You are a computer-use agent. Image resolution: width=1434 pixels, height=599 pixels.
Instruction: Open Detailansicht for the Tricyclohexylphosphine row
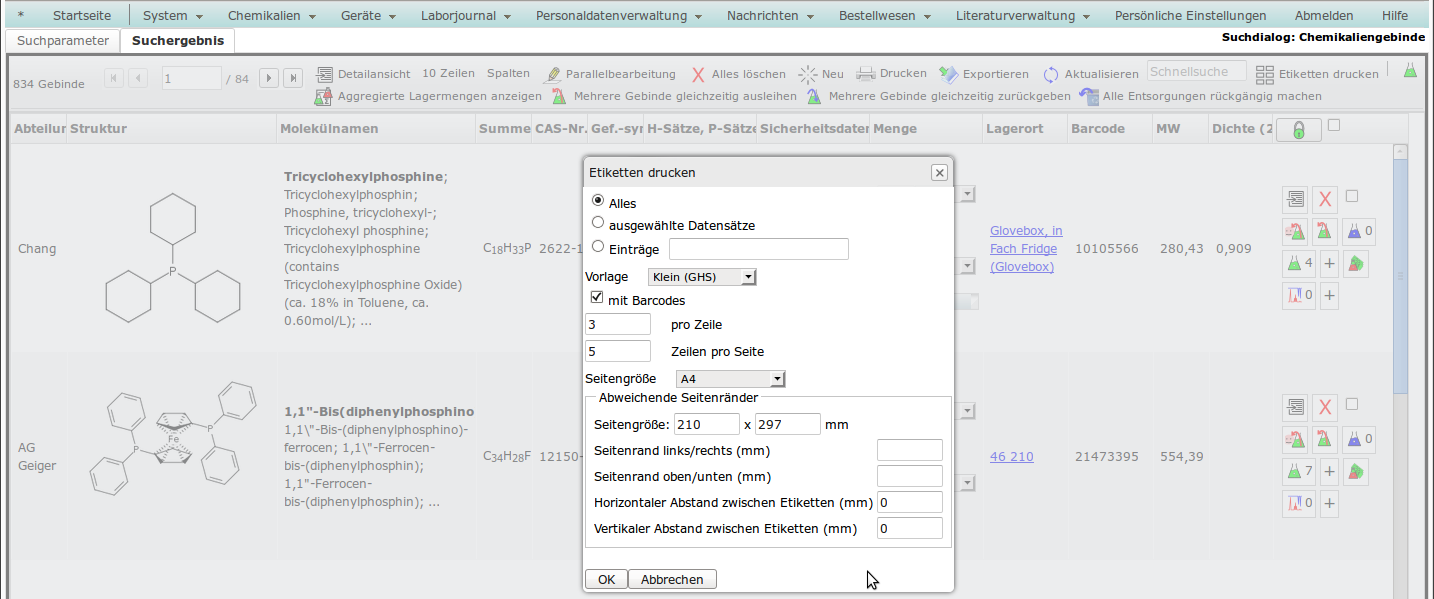point(1296,200)
